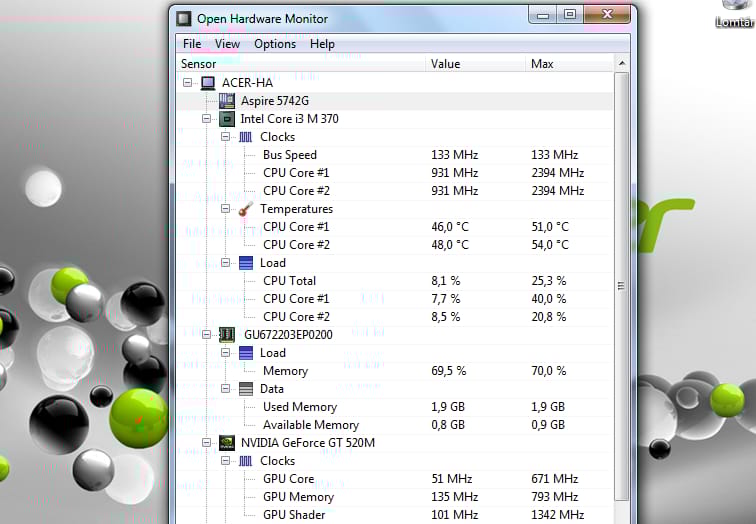This screenshot has height=524, width=756.
Task: Click the memory Load icon
Action: [x=245, y=353]
